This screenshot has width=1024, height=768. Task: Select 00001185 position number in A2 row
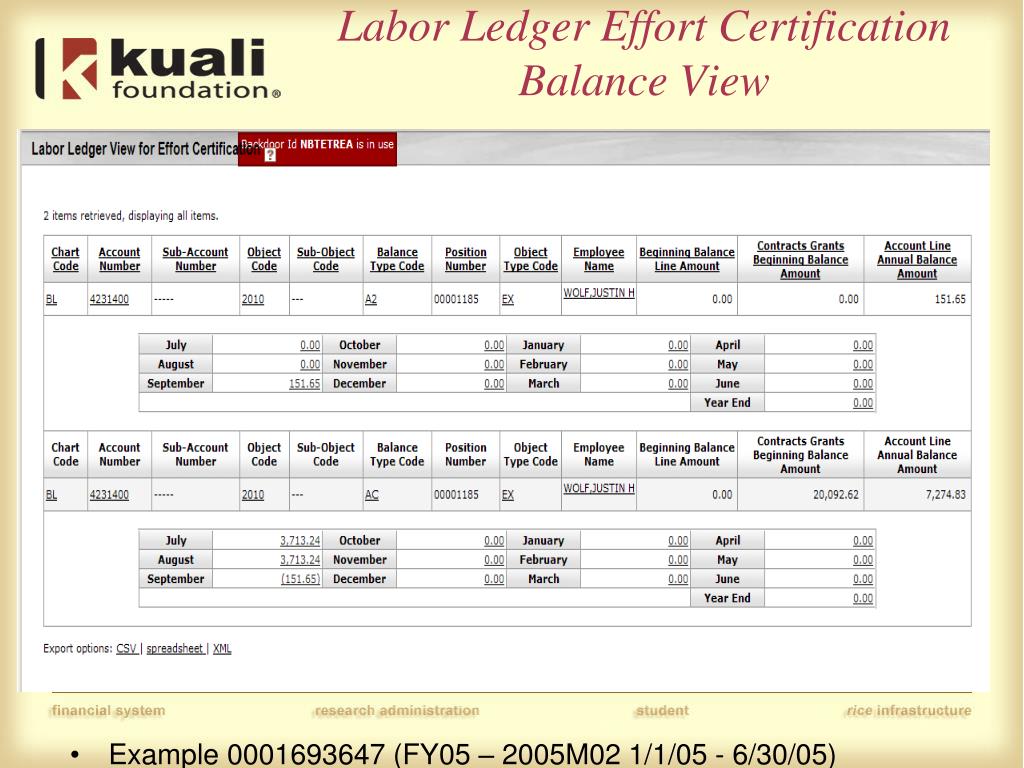tap(456, 299)
